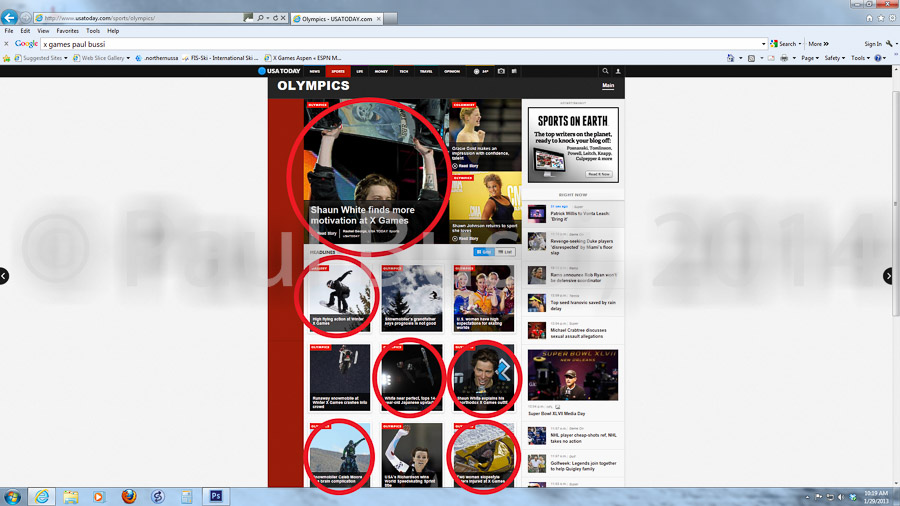Go to the SPORTS section tab

[338, 71]
